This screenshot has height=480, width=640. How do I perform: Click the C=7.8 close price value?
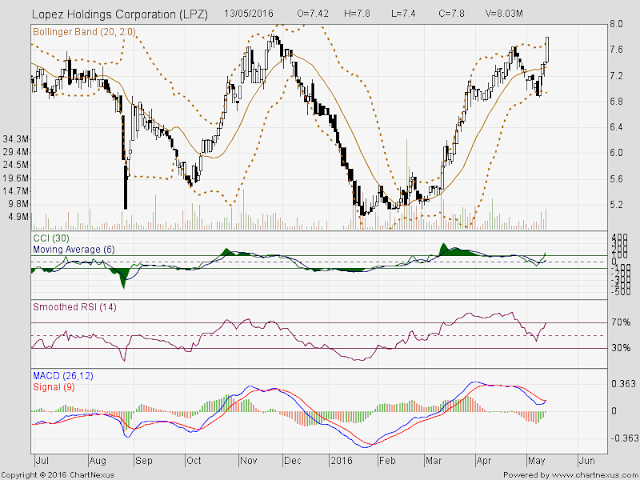pos(451,13)
